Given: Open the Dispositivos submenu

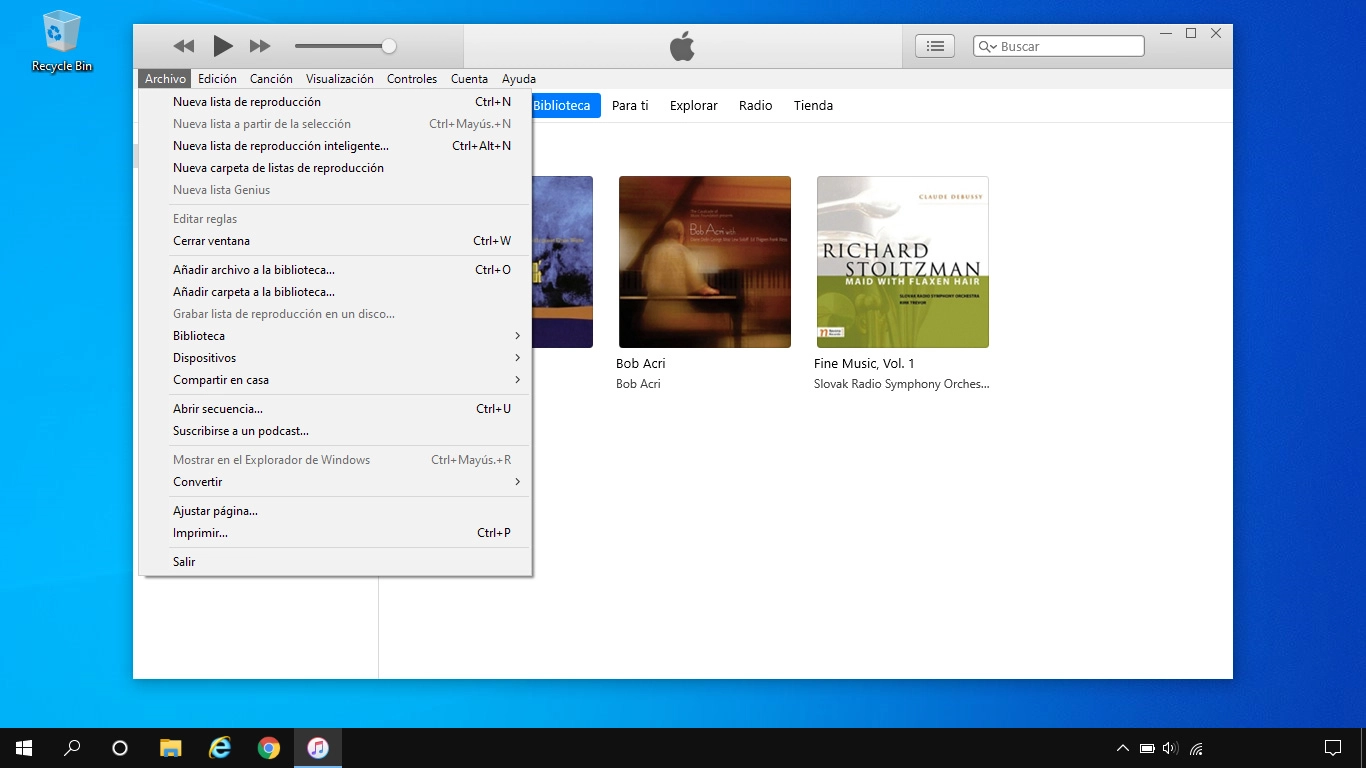Looking at the screenshot, I should 204,357.
